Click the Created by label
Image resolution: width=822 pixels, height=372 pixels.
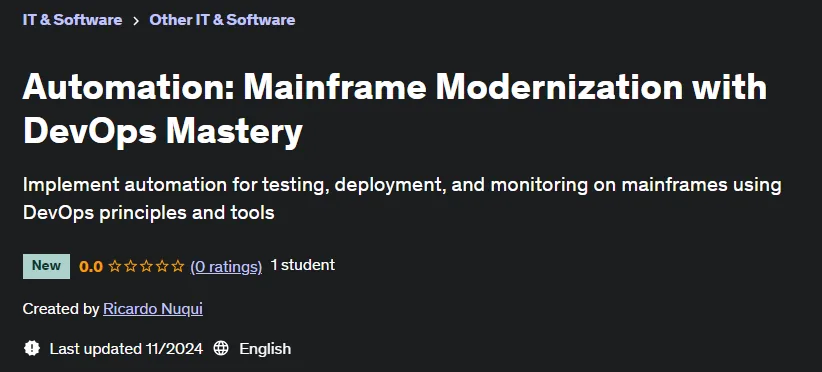[x=60, y=309]
